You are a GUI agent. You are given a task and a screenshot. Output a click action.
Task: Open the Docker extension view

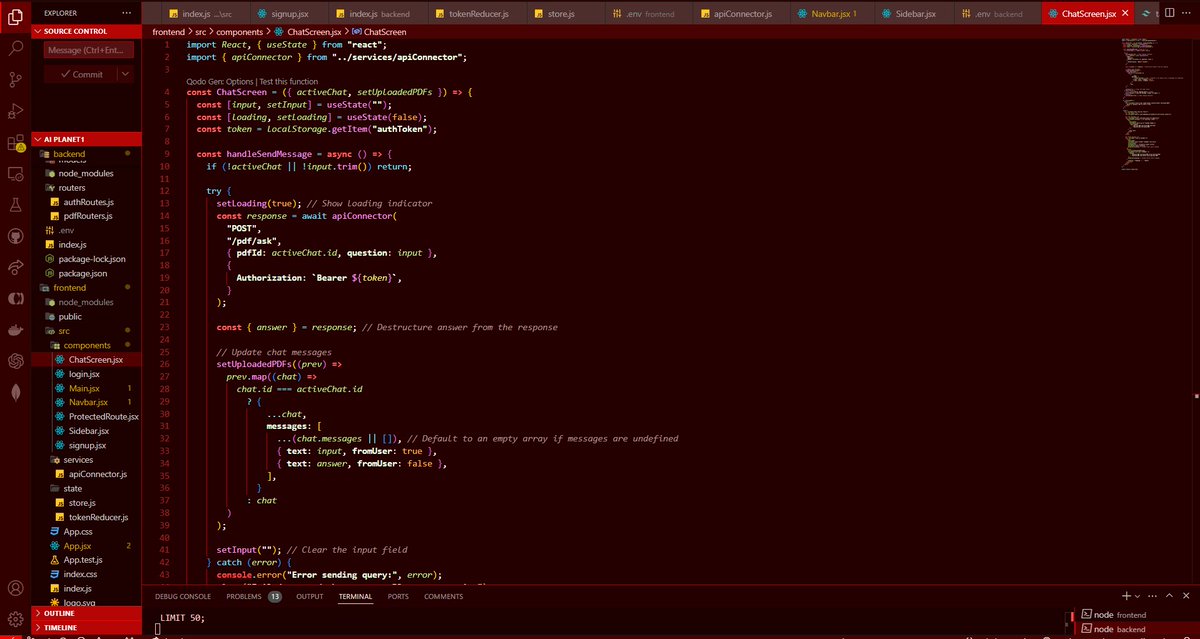[15, 330]
